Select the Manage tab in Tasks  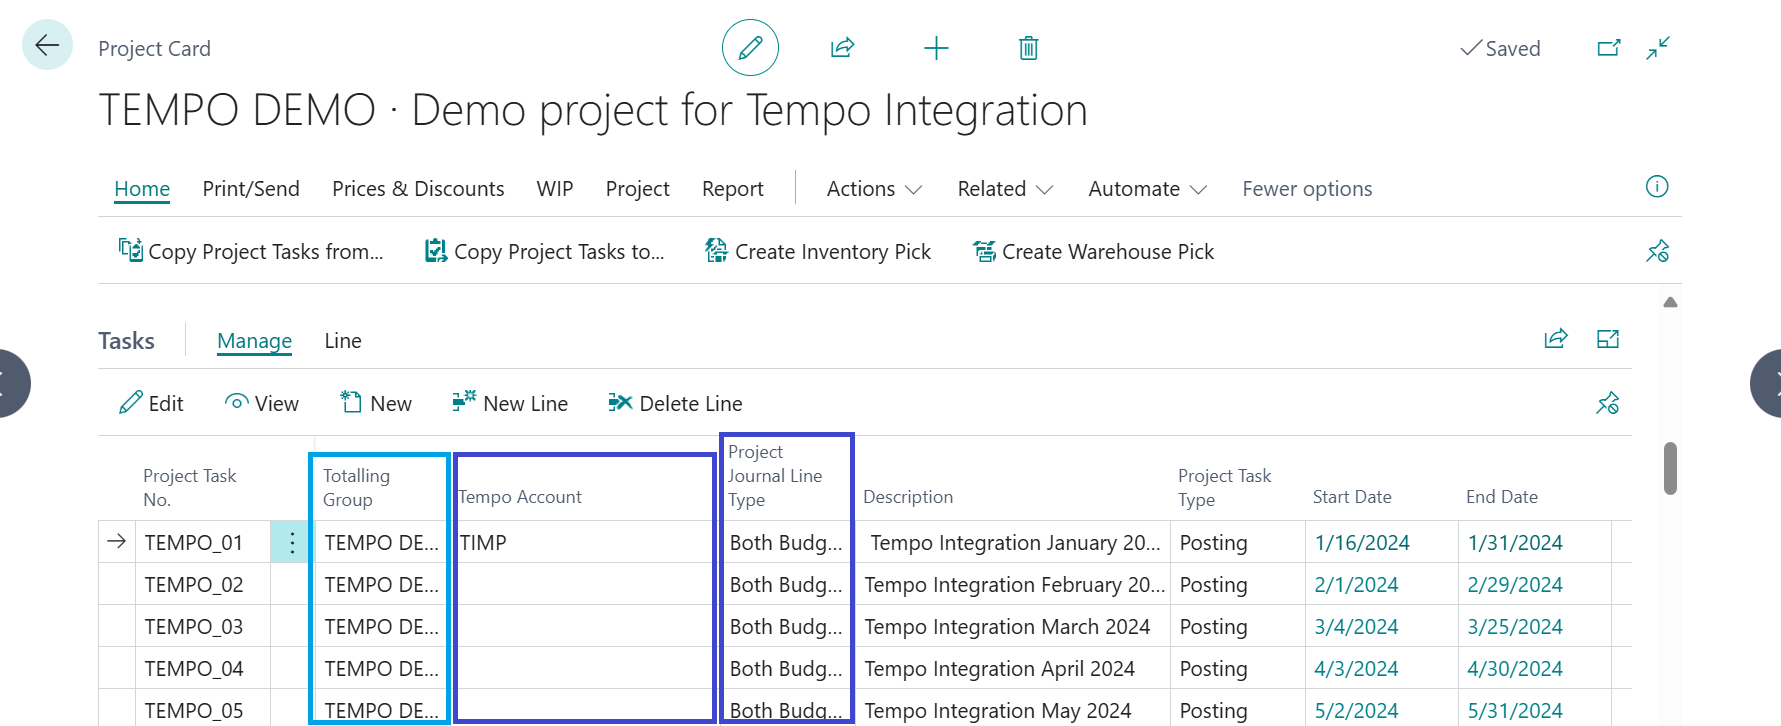pos(254,341)
